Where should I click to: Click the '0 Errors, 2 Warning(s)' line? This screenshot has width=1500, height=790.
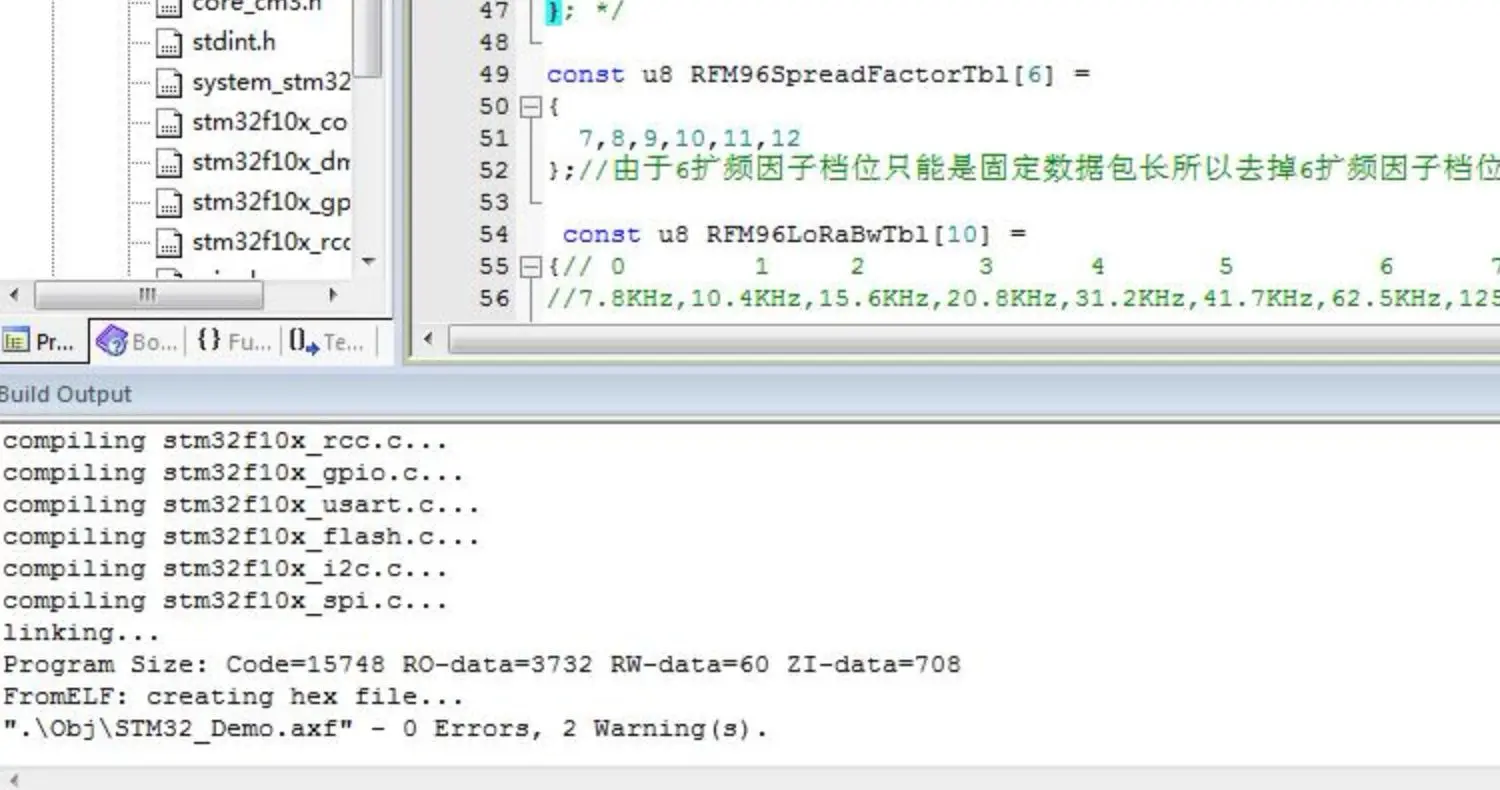click(x=385, y=728)
